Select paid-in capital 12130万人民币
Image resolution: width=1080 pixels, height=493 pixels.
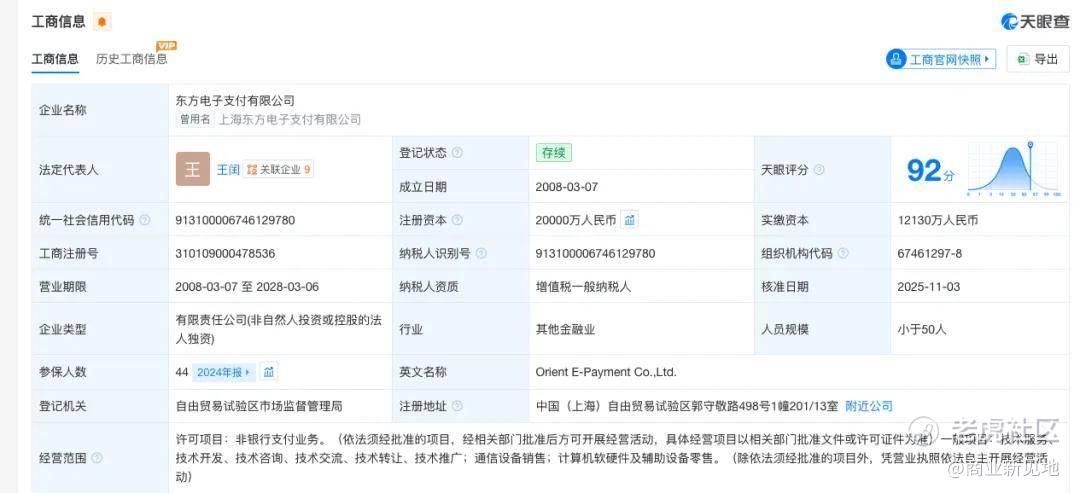coord(937,220)
